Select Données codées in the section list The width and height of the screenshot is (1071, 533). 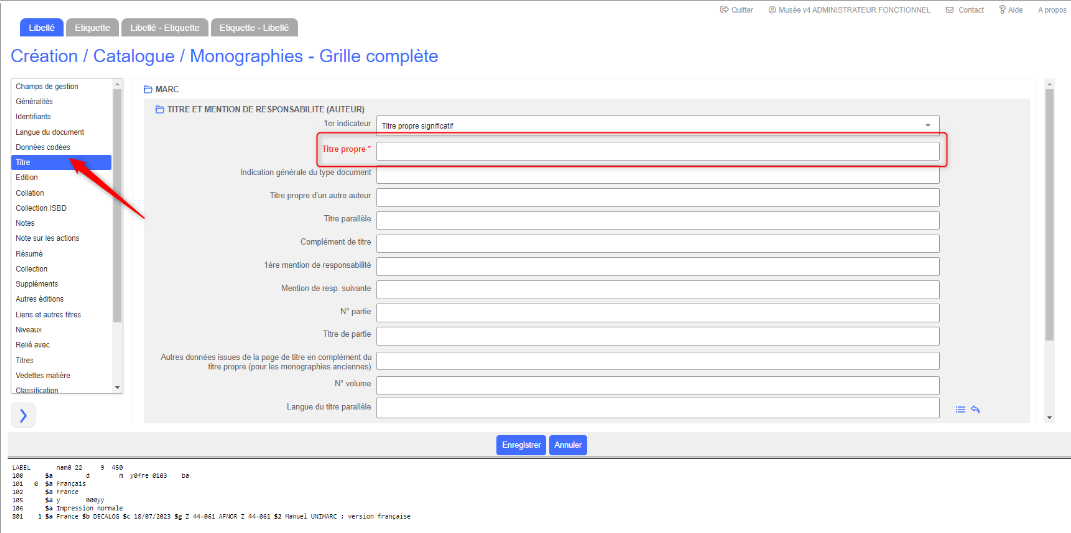43,147
